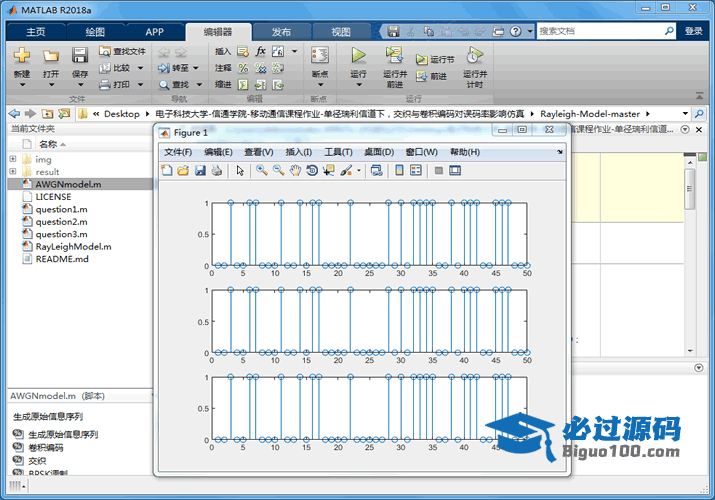Click the green Run (运行) button
The image size is (715, 500).
point(358,57)
